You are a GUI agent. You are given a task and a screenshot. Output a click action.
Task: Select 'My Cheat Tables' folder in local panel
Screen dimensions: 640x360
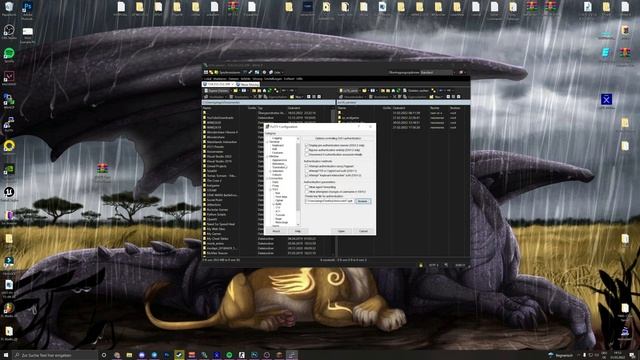(x=217, y=238)
